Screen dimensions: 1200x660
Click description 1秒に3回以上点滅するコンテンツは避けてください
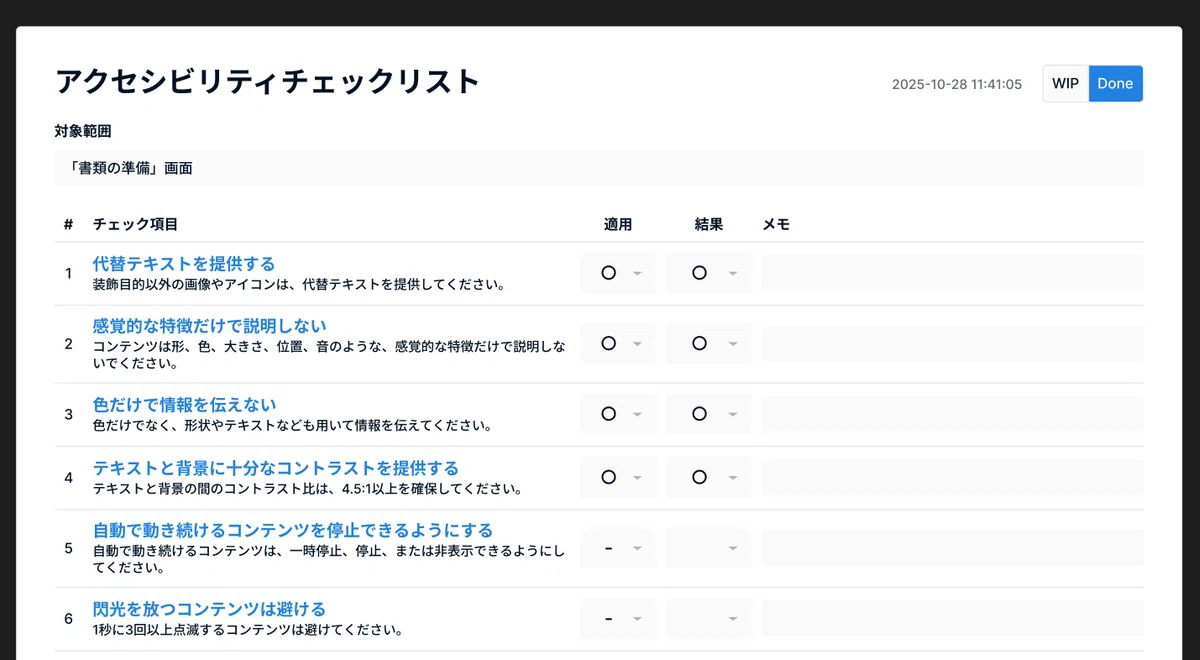tap(248, 630)
